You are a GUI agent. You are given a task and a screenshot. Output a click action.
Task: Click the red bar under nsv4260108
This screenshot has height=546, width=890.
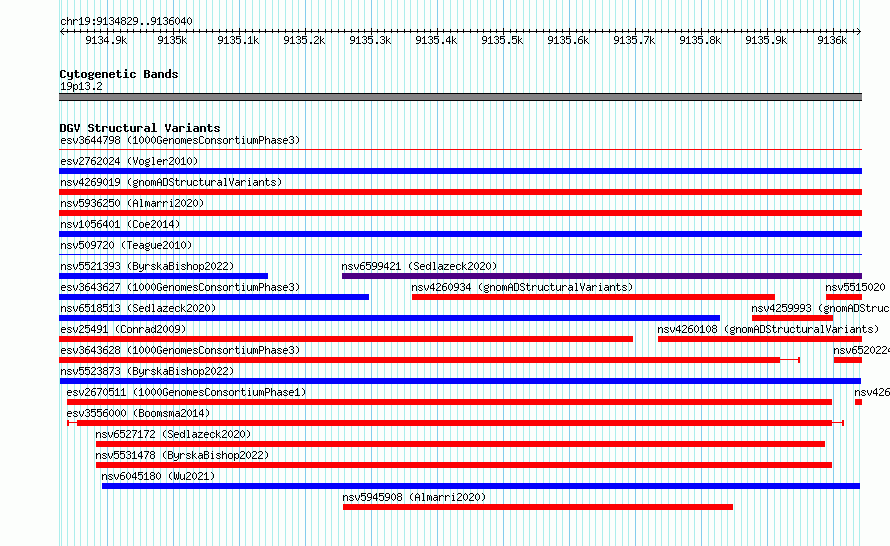760,339
